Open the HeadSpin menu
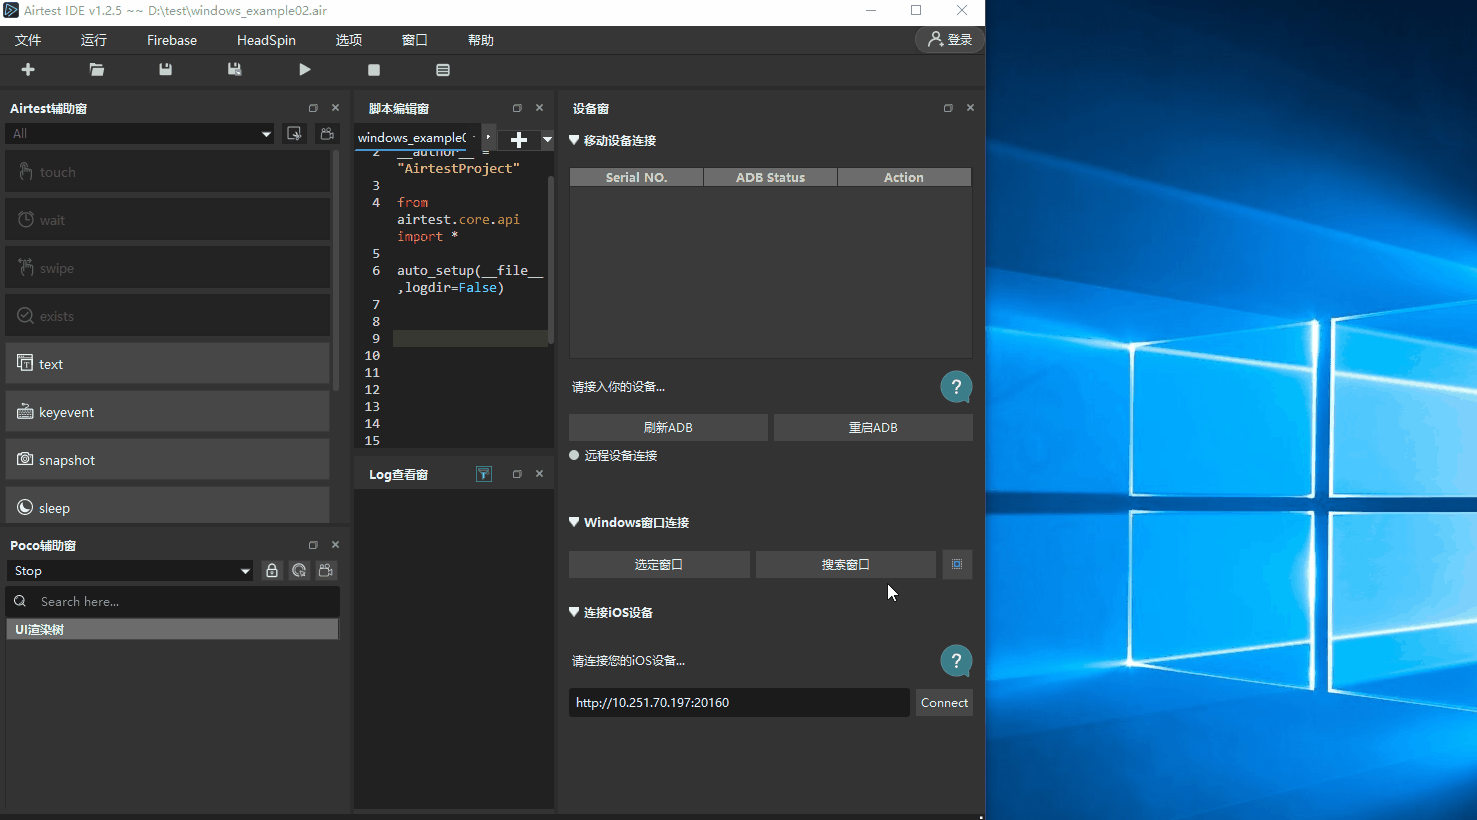 [x=266, y=40]
